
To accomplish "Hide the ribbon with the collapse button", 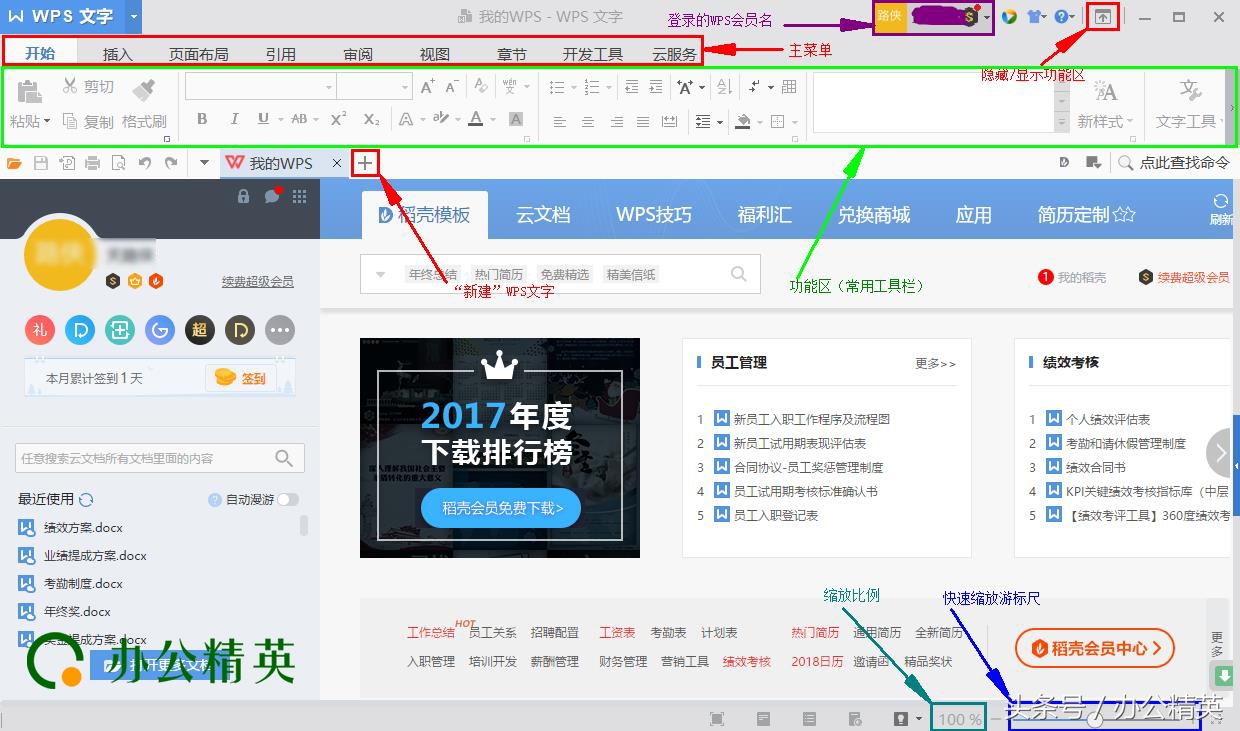I will pos(1103,17).
